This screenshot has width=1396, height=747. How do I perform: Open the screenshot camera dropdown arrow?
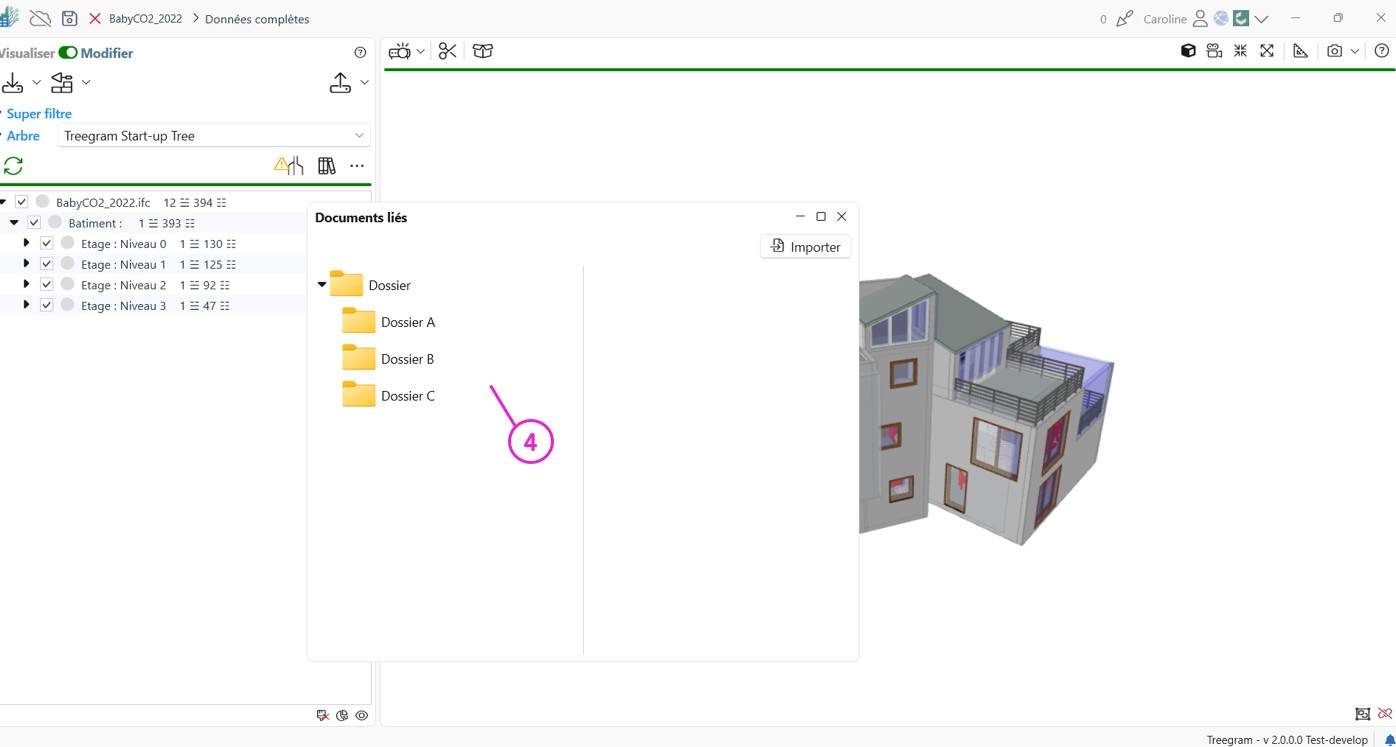point(1355,51)
